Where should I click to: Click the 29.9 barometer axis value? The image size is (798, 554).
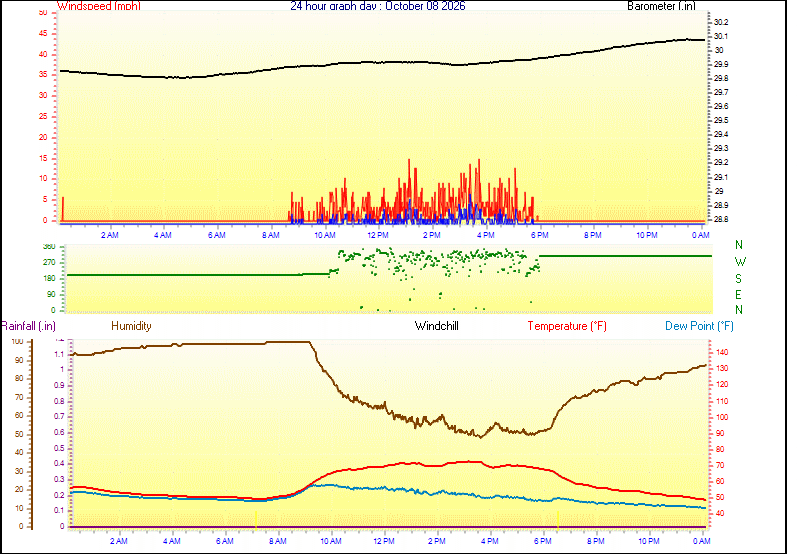[x=721, y=65]
